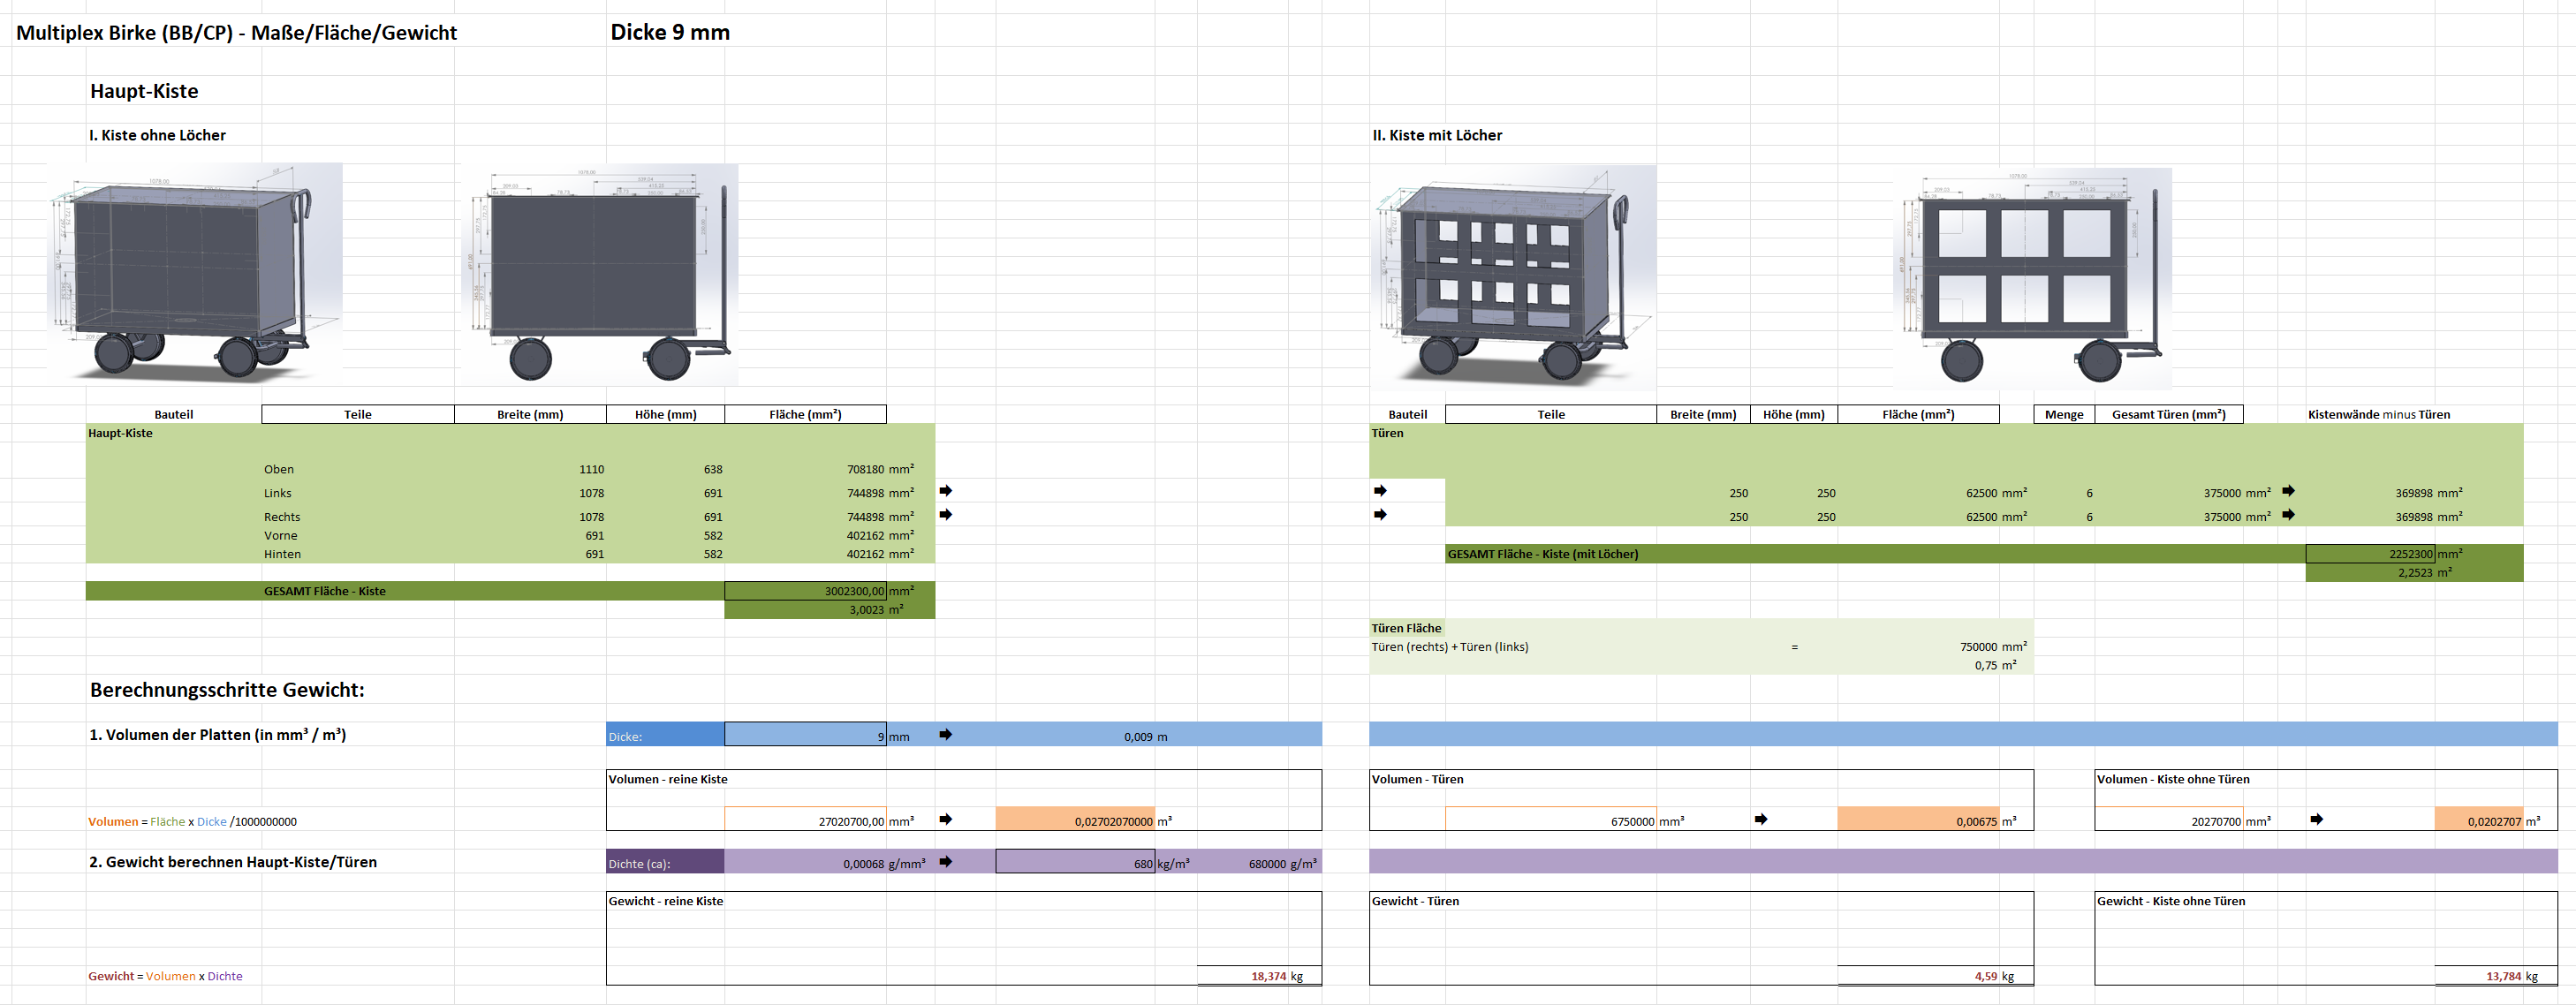This screenshot has width=2576, height=1005.
Task: Select the 'Haupt-Kiste' section heading cell
Action: coord(144,91)
